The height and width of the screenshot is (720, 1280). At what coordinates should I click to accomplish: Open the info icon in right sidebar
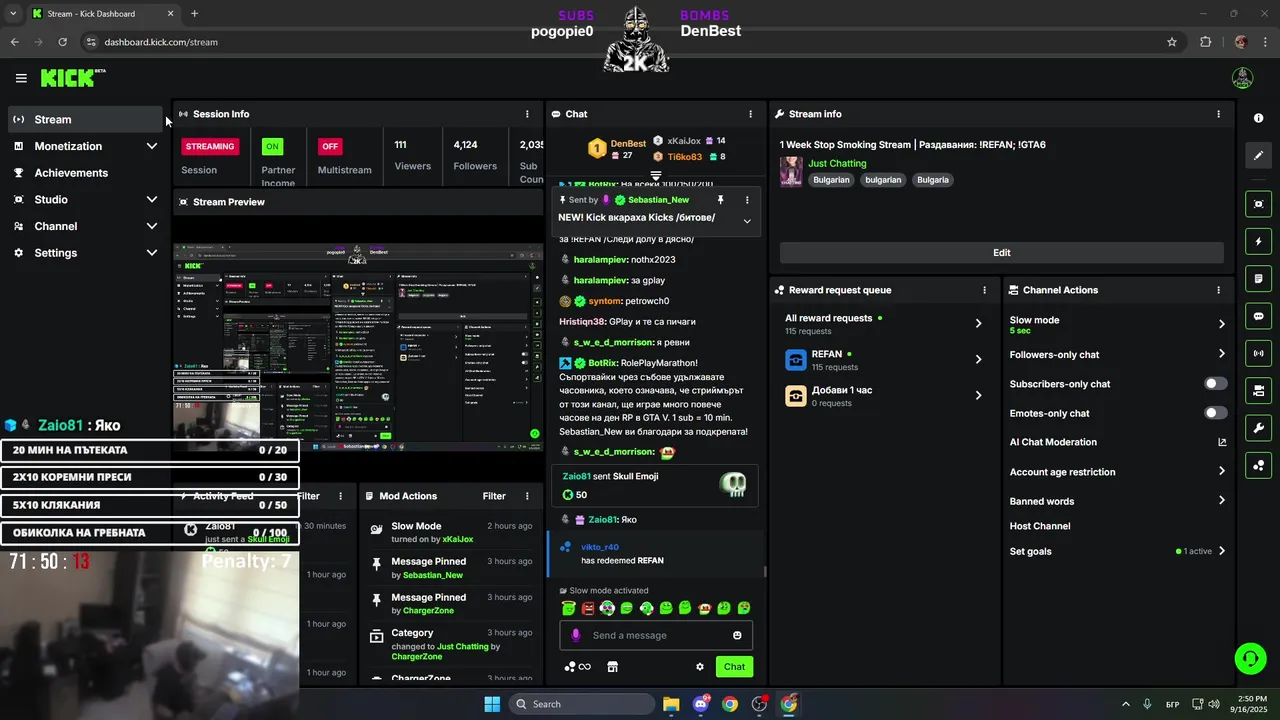pos(1258,118)
